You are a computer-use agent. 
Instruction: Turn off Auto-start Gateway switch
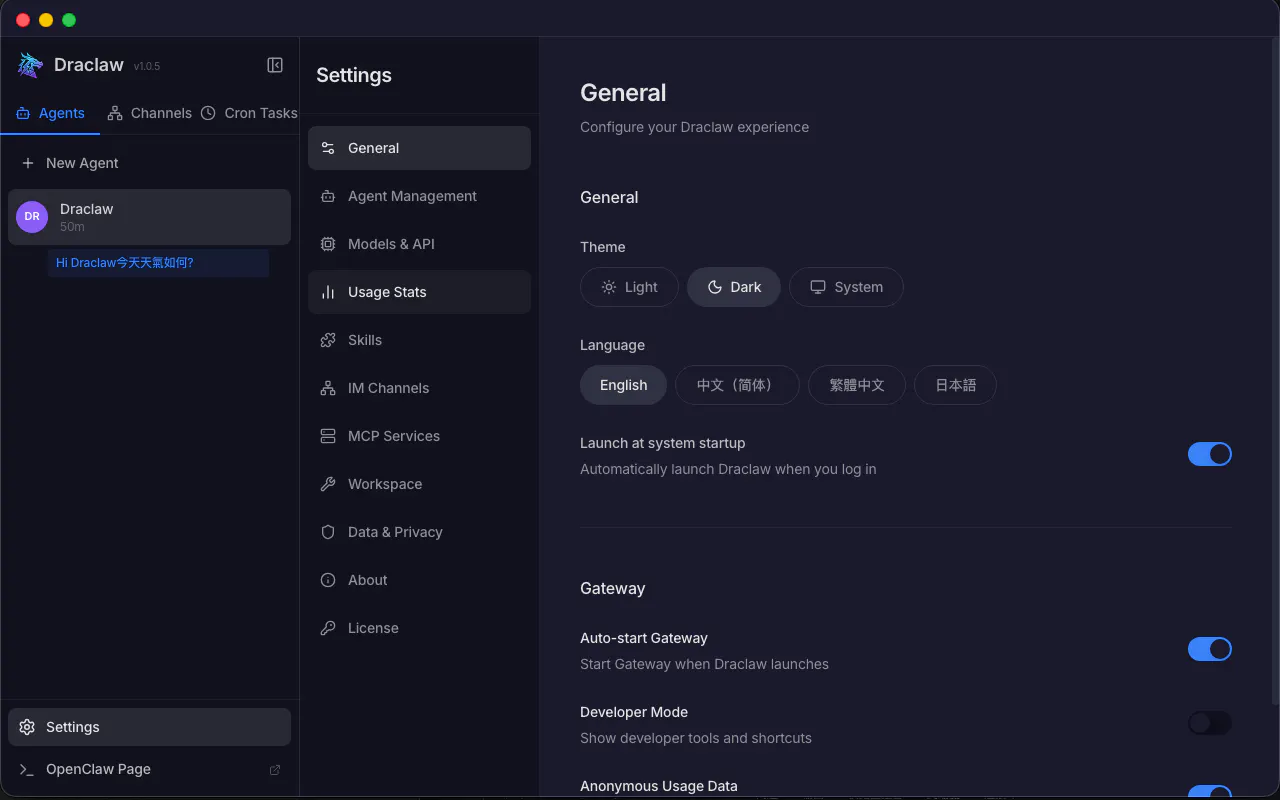[x=1210, y=649]
